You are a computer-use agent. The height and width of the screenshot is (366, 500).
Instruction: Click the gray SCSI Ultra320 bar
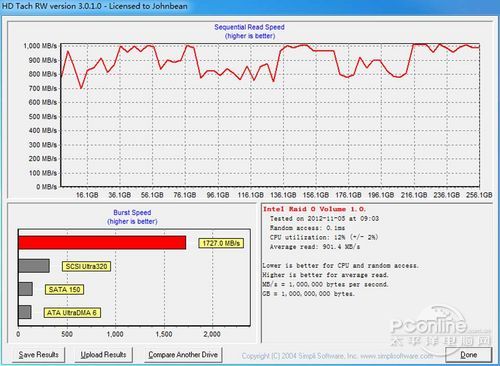point(34,266)
